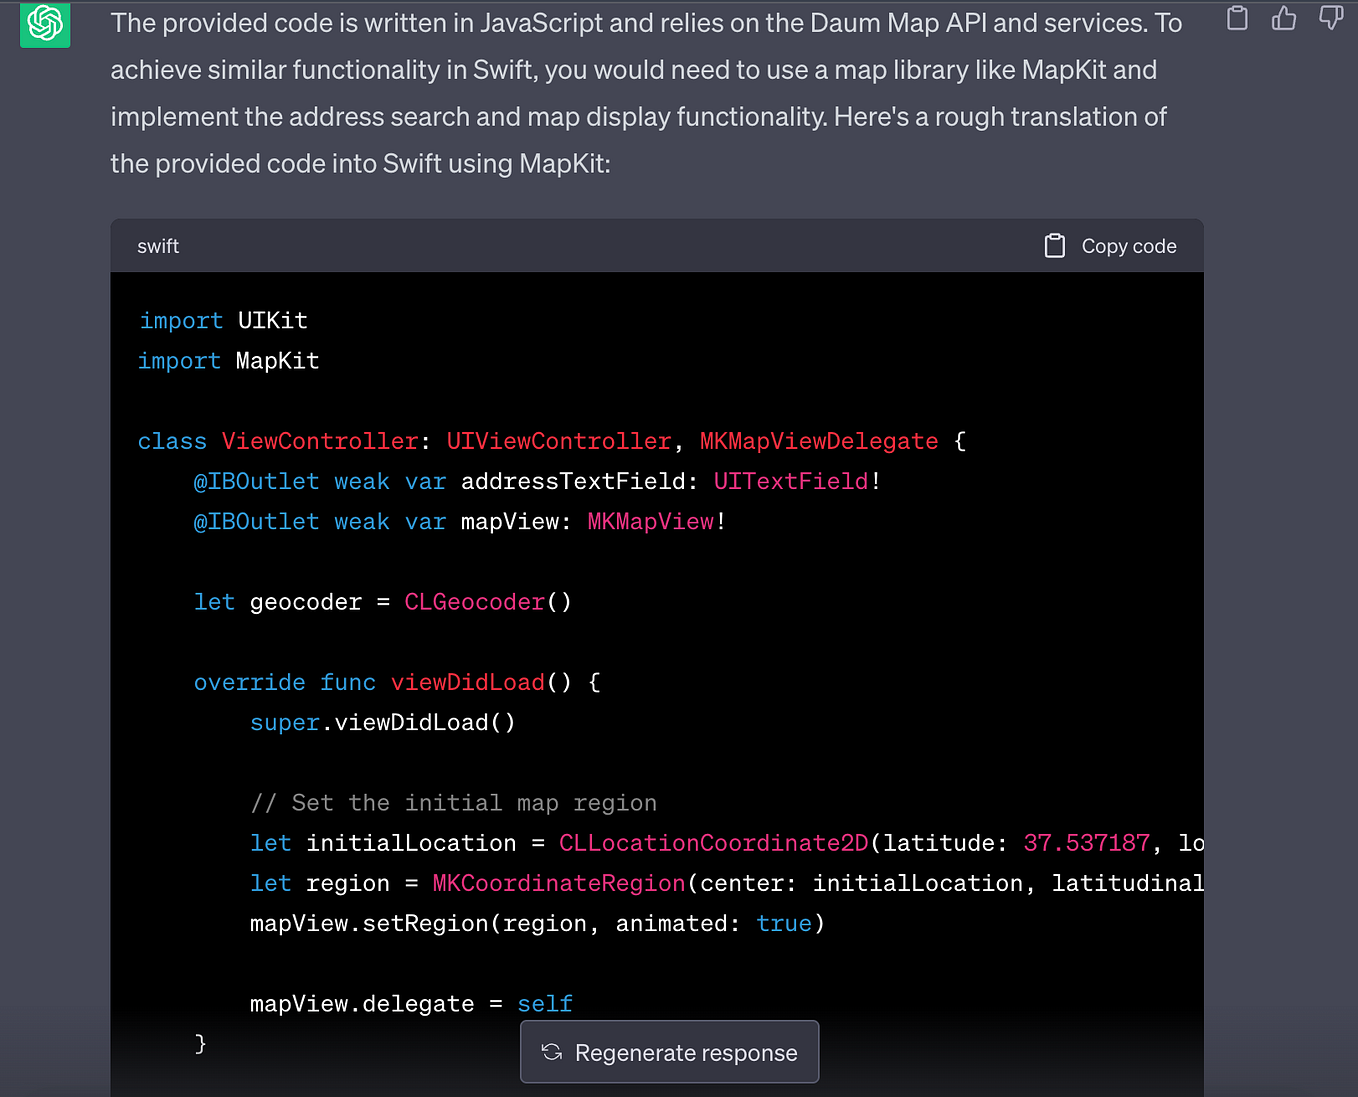Give thumbs down feedback on the response
The image size is (1358, 1097).
click(x=1331, y=18)
